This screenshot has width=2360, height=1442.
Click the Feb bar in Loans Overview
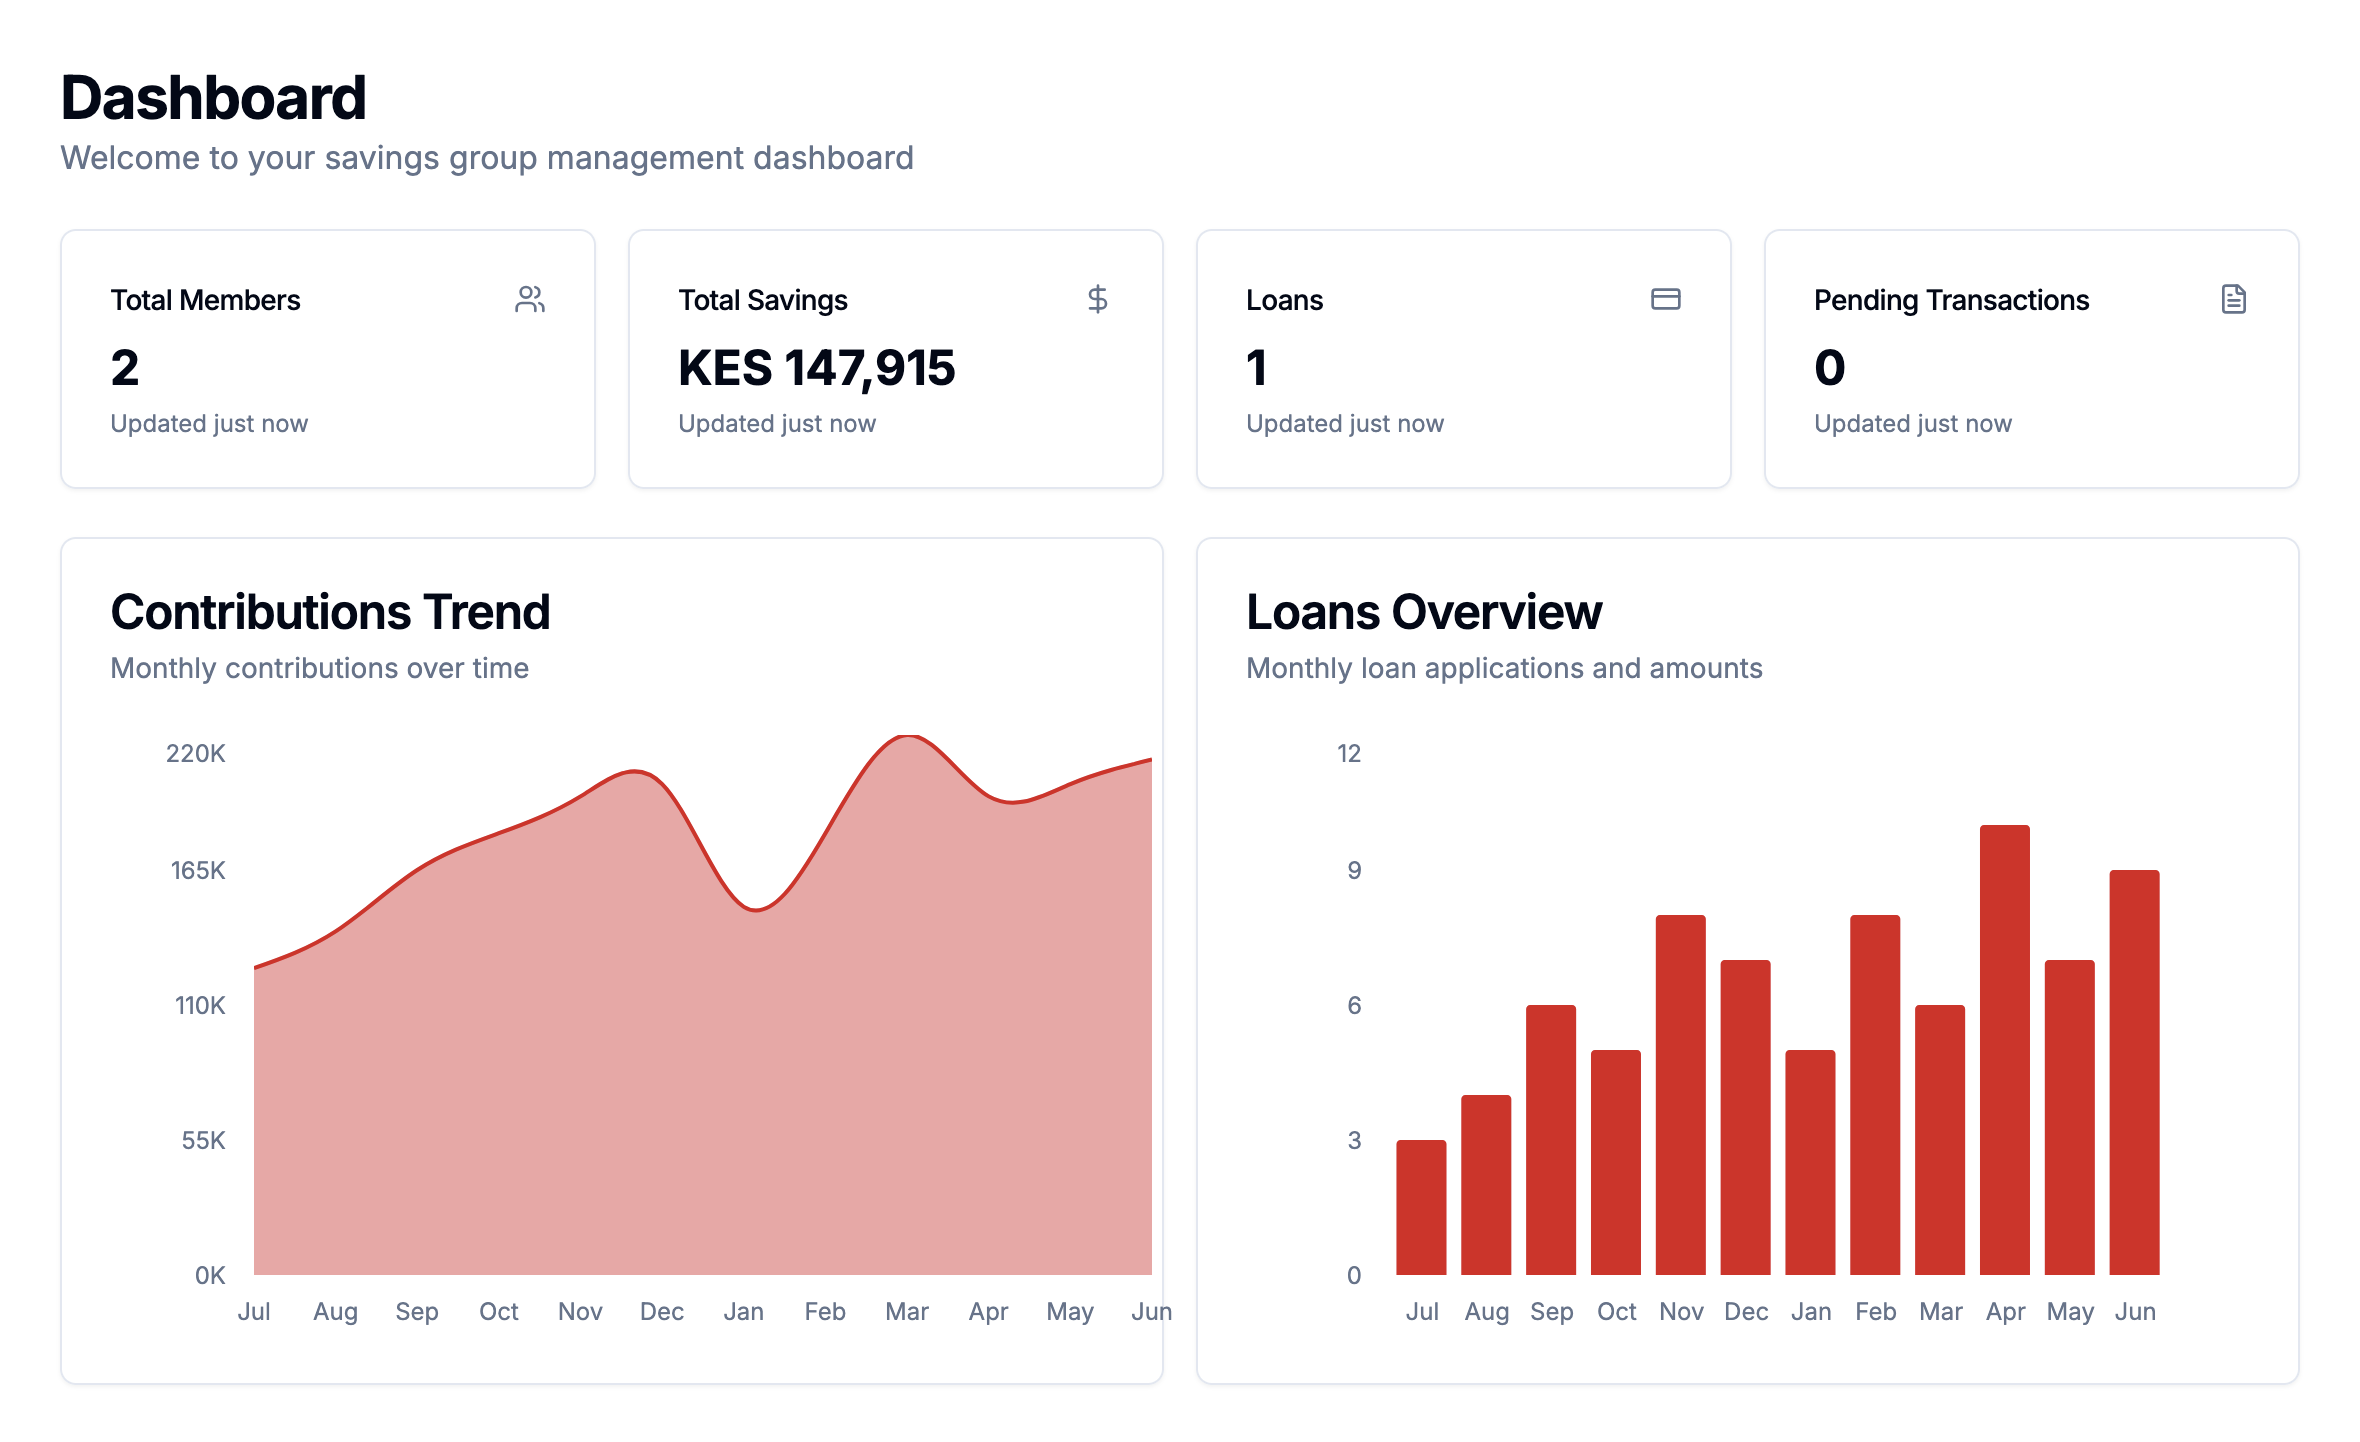(x=1875, y=1095)
